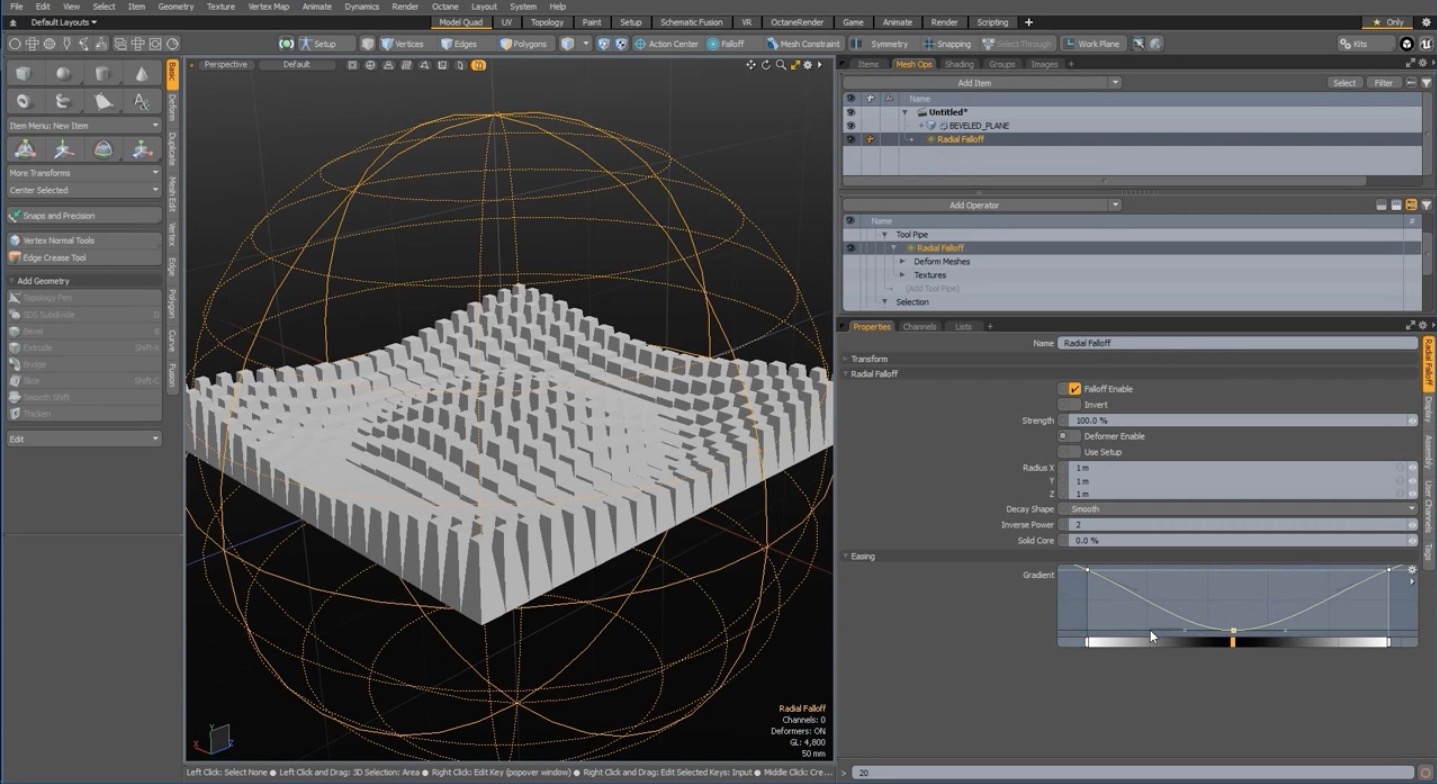Hide the BEVELED_PLANE item via eye icon

850,126
